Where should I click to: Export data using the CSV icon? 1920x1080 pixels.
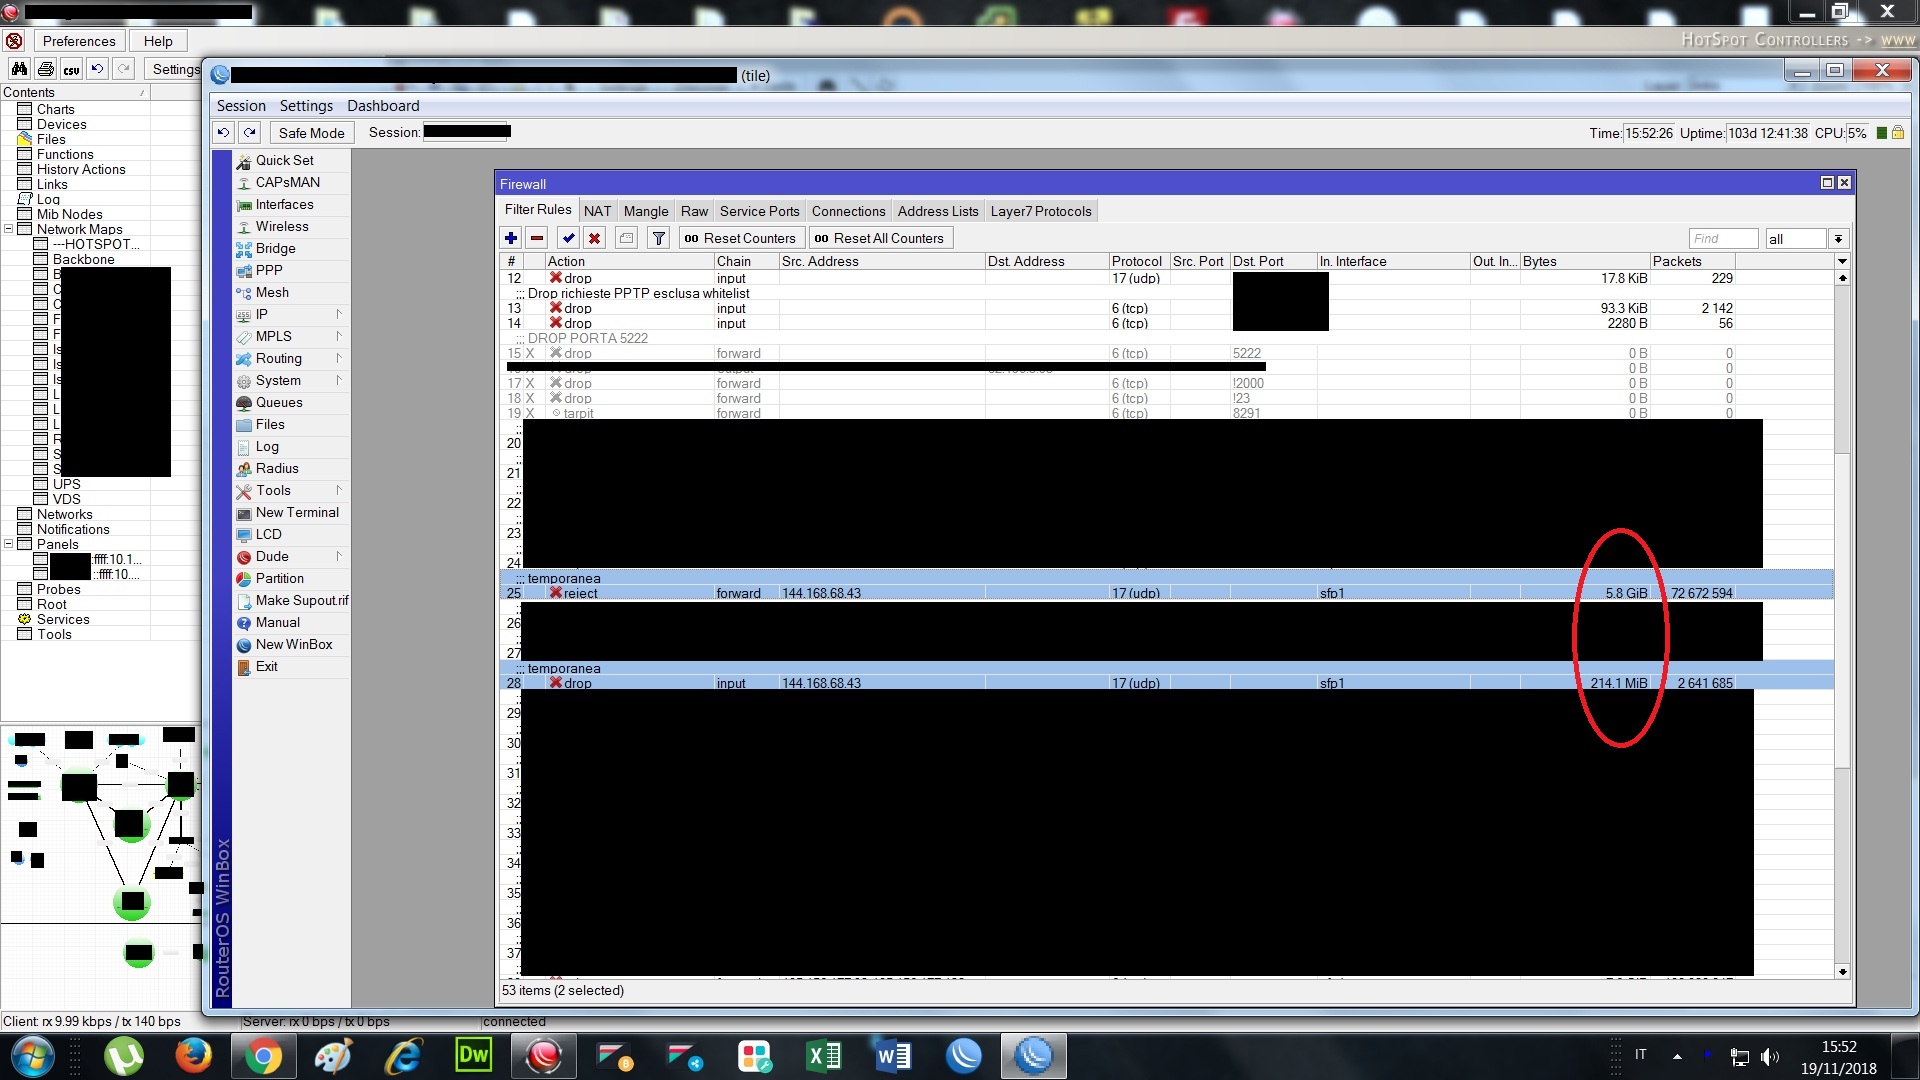(71, 69)
